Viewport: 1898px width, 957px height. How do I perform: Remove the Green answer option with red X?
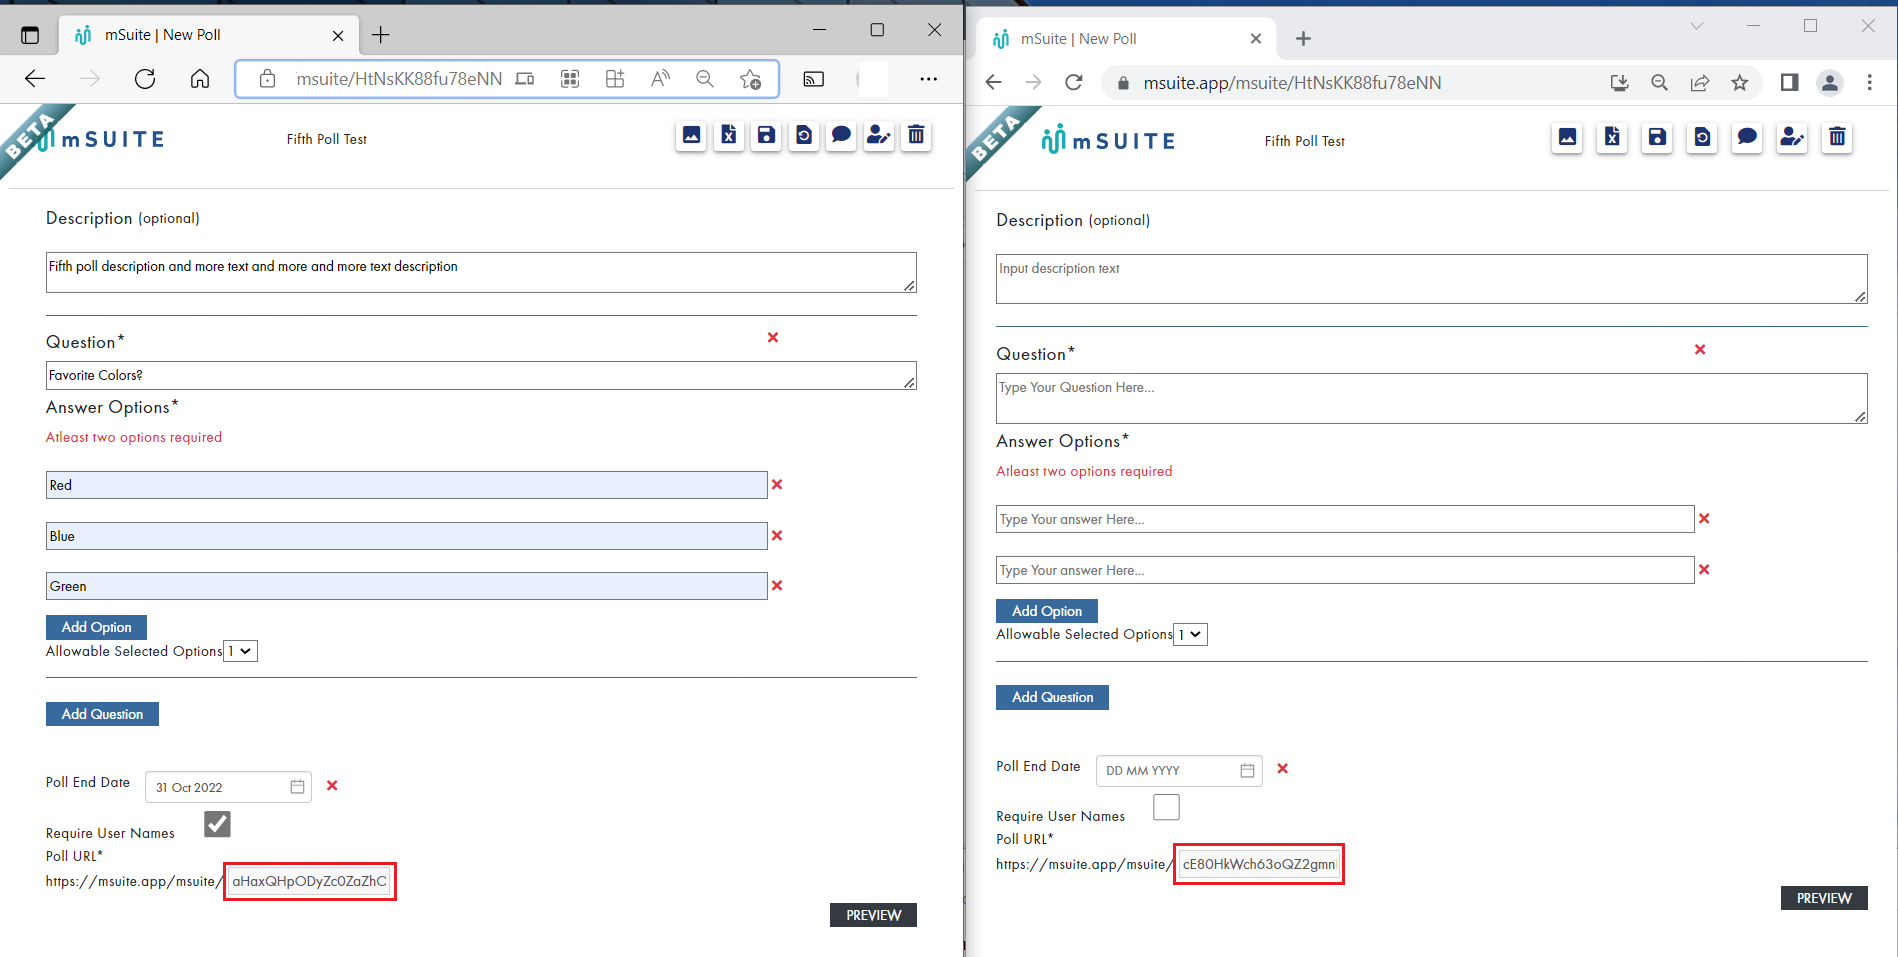click(x=777, y=586)
